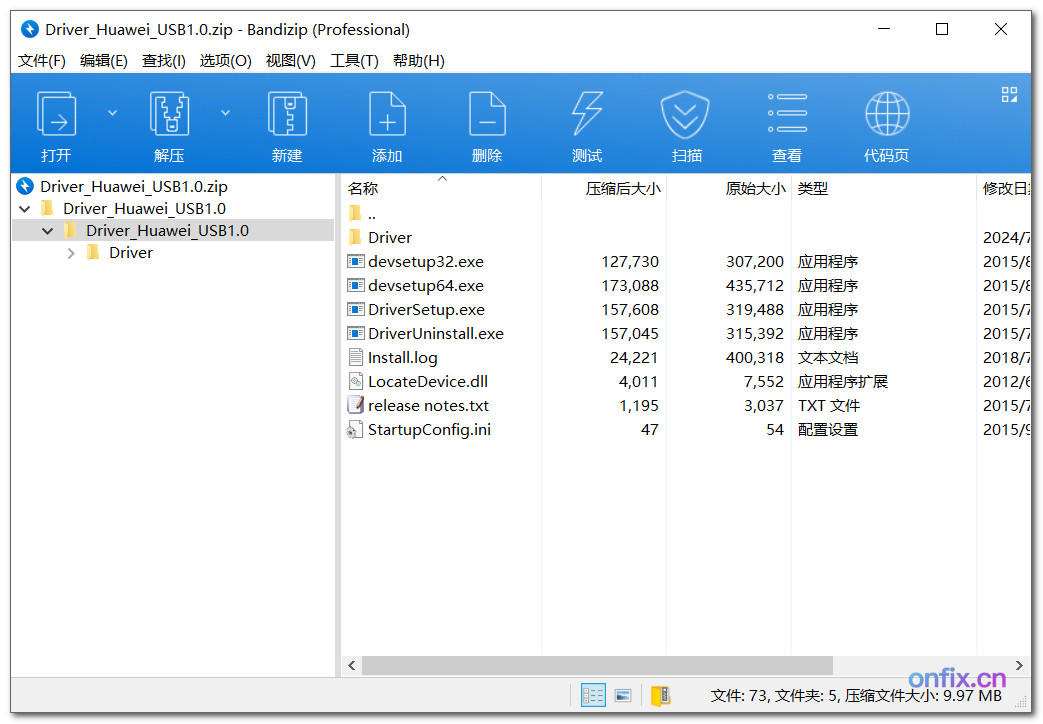Image resolution: width=1043 pixels, height=724 pixels.
Task: Open the dropdown arrow next to 打开
Action: [x=112, y=112]
